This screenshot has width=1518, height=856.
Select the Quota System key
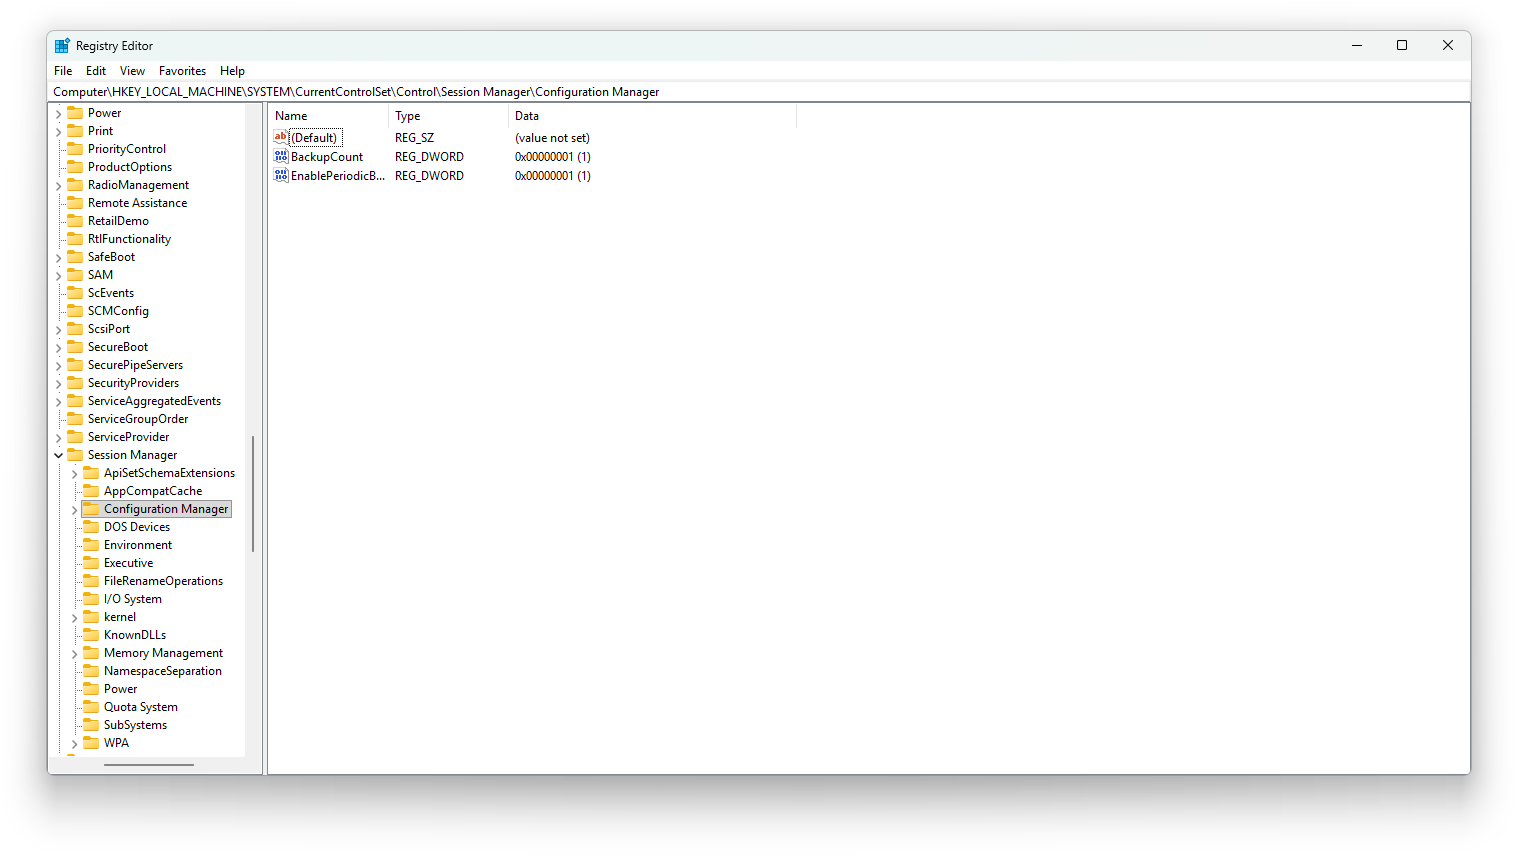[x=141, y=707]
